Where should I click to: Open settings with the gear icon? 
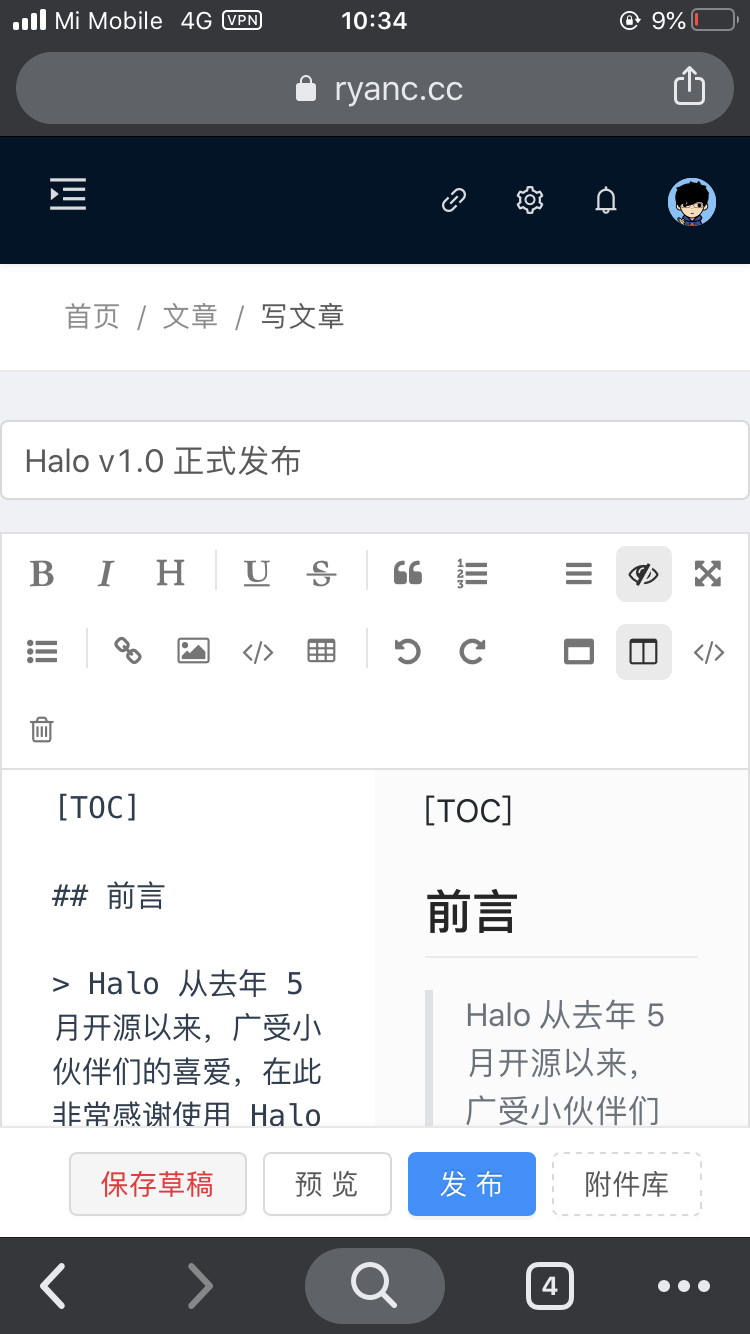(529, 200)
